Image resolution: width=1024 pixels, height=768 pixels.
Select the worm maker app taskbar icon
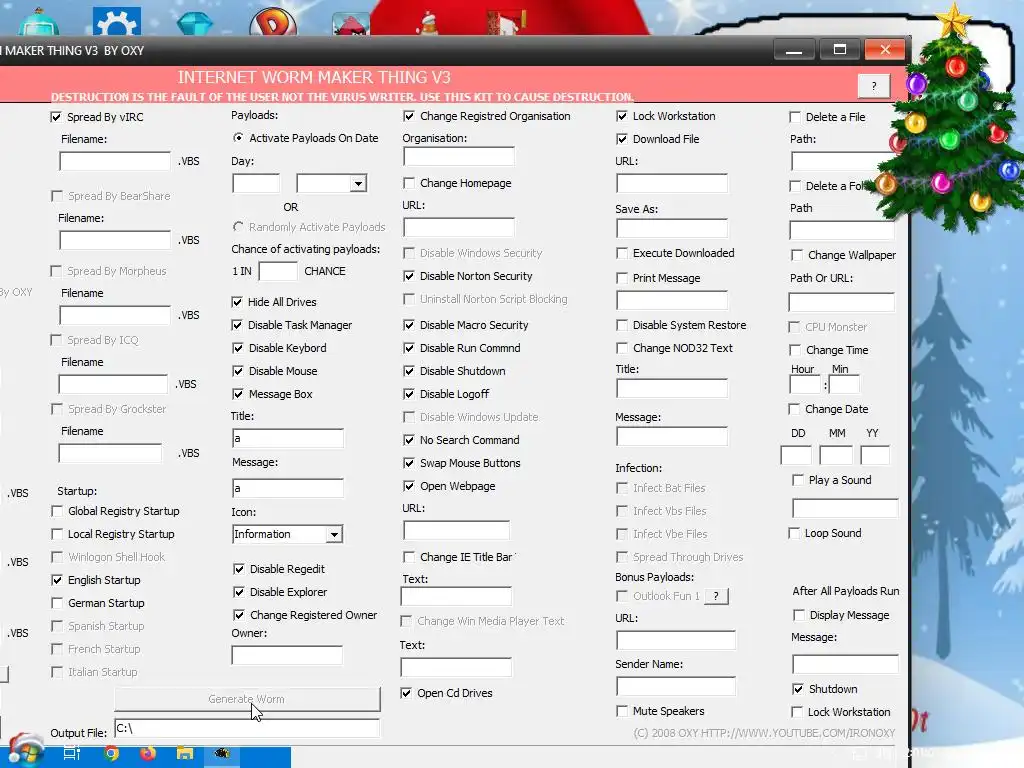pyautogui.click(x=222, y=754)
